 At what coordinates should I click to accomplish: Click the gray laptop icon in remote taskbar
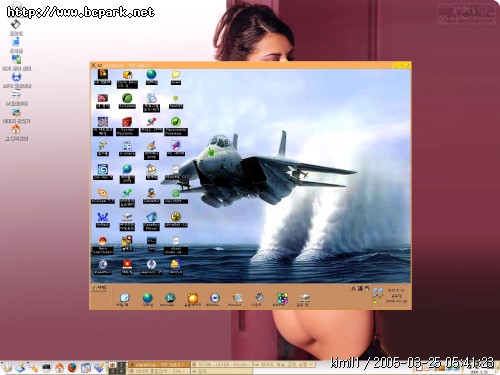[304, 298]
